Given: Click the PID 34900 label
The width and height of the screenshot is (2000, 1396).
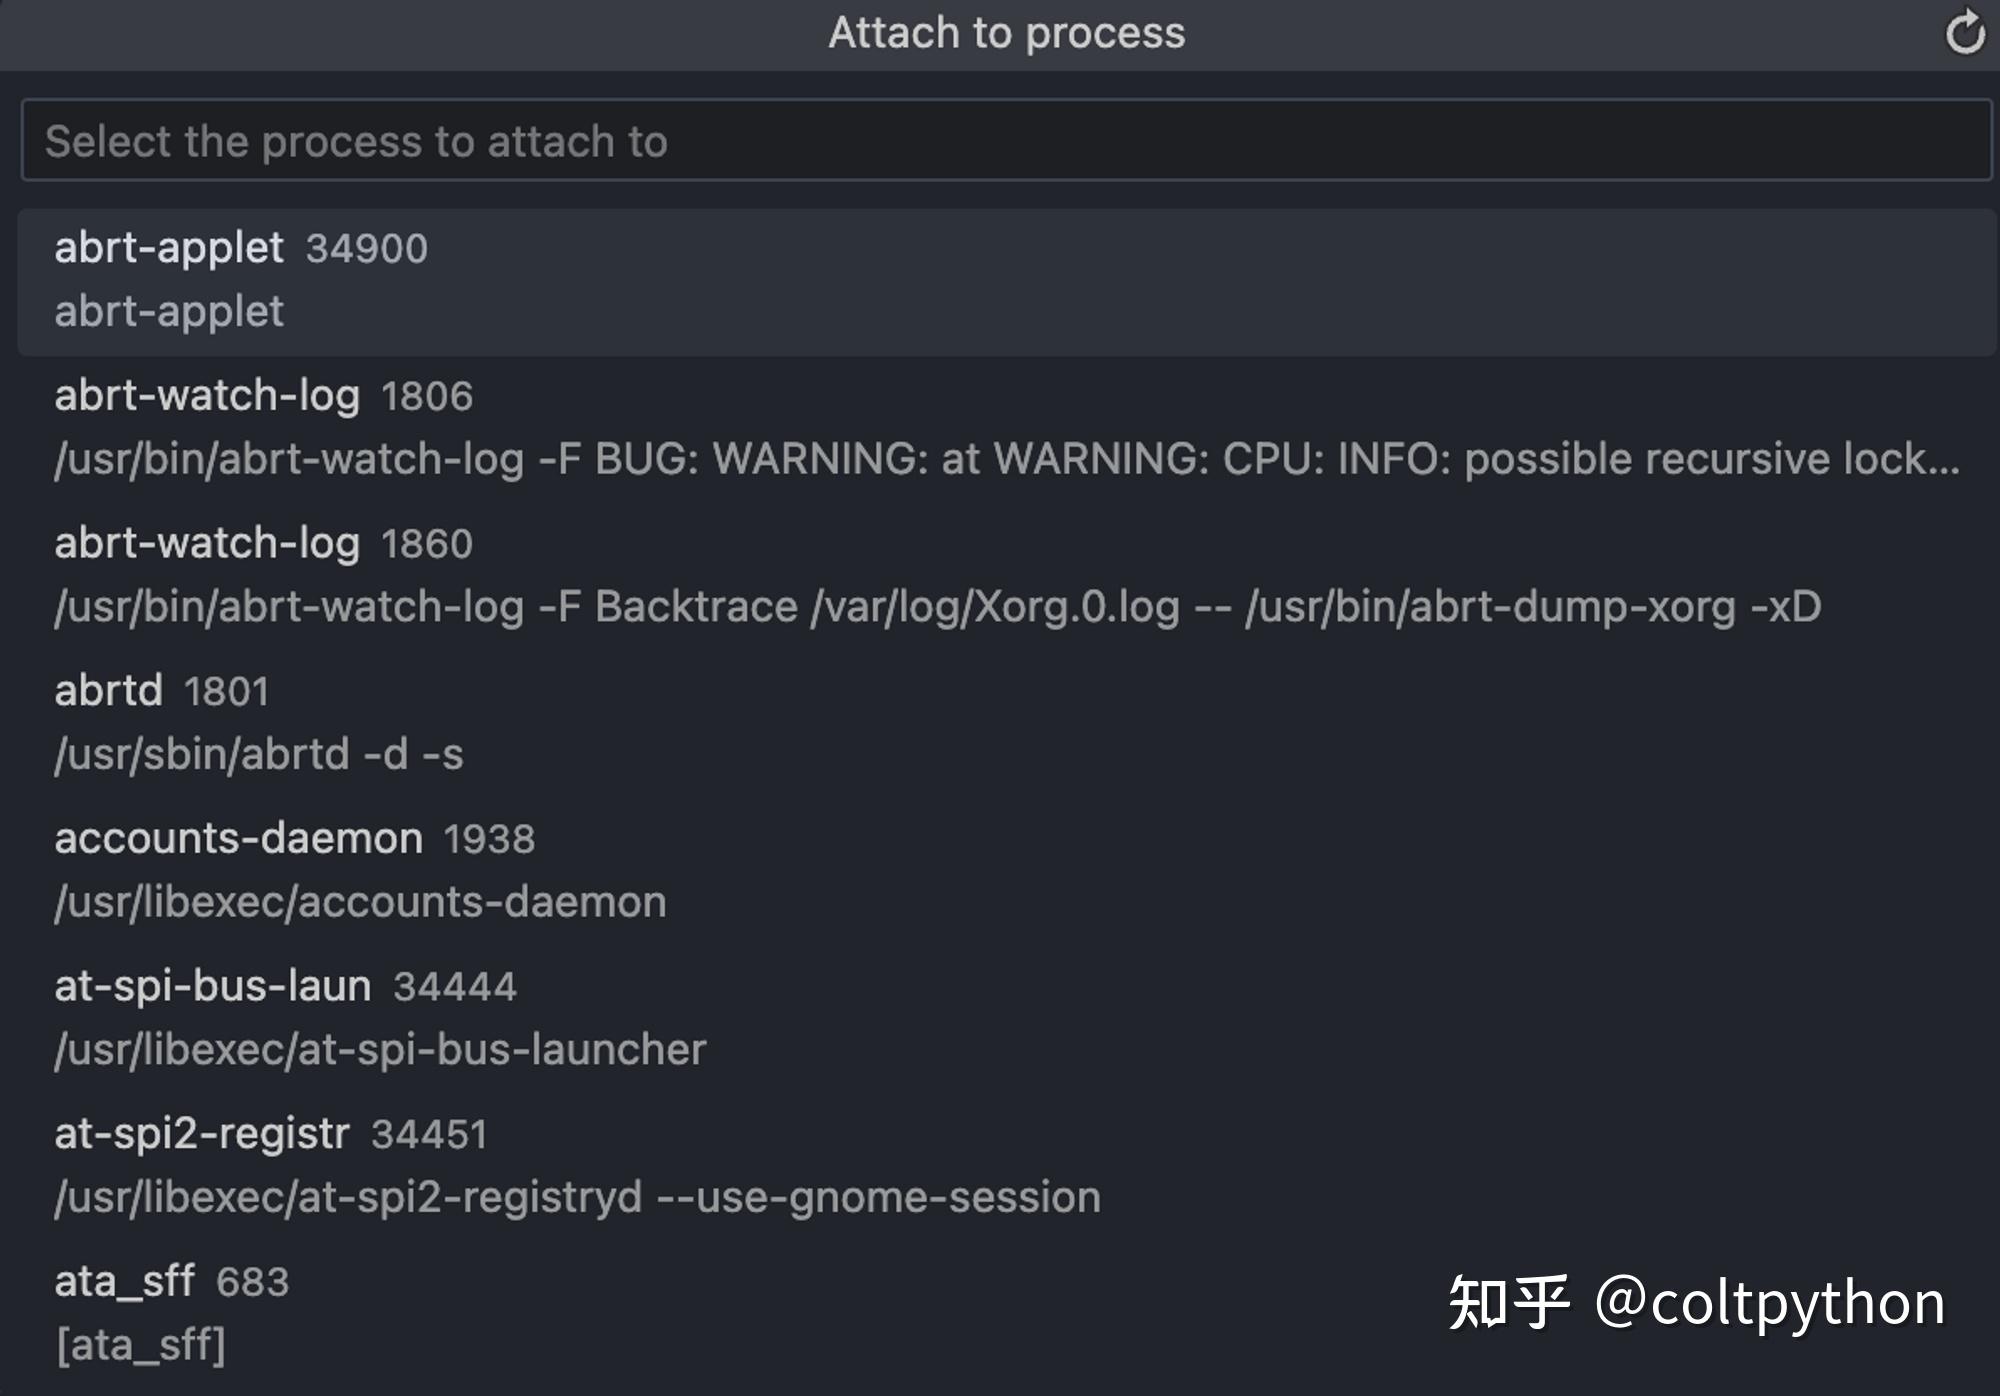Looking at the screenshot, I should click(367, 248).
